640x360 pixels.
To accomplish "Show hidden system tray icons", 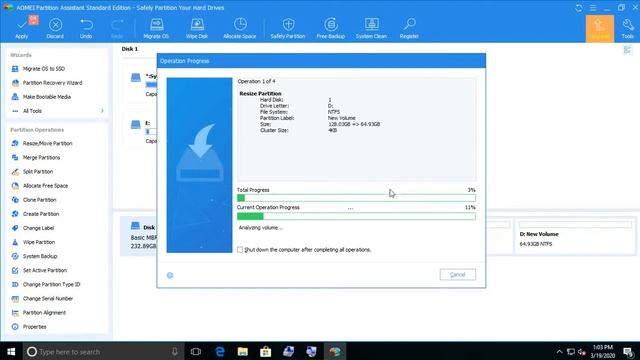I will coord(560,351).
